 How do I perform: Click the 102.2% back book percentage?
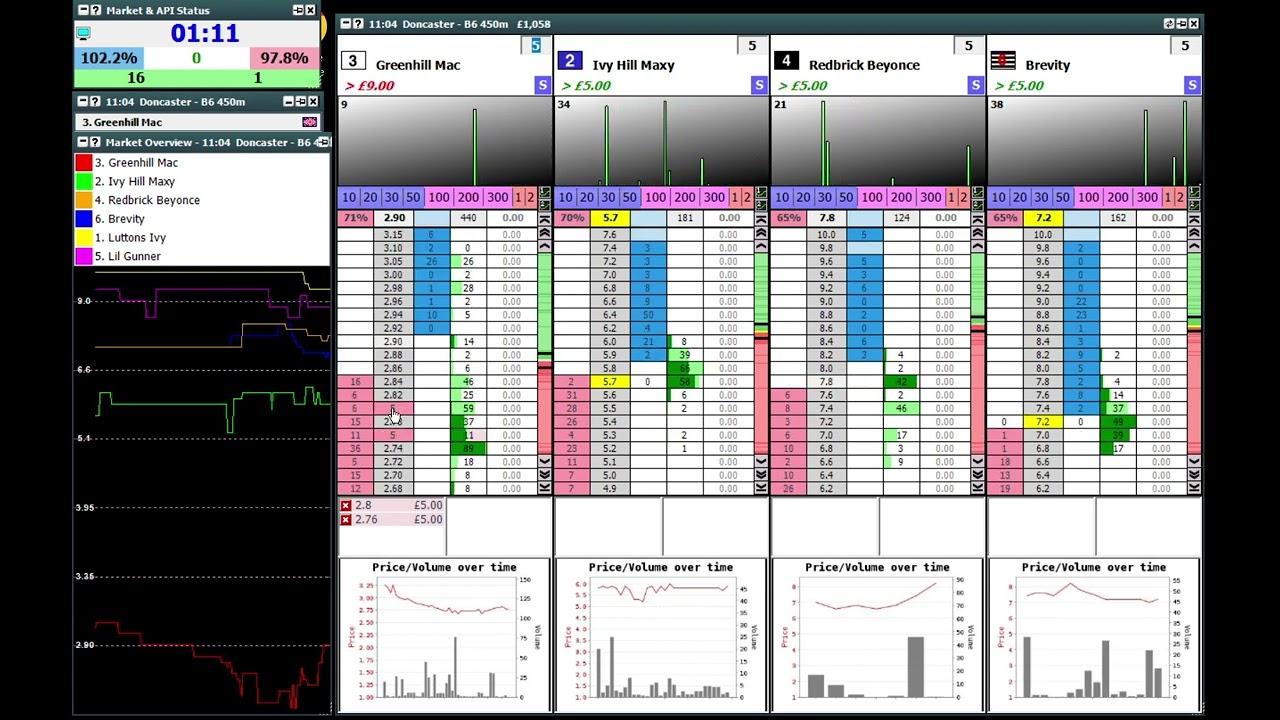coord(109,58)
